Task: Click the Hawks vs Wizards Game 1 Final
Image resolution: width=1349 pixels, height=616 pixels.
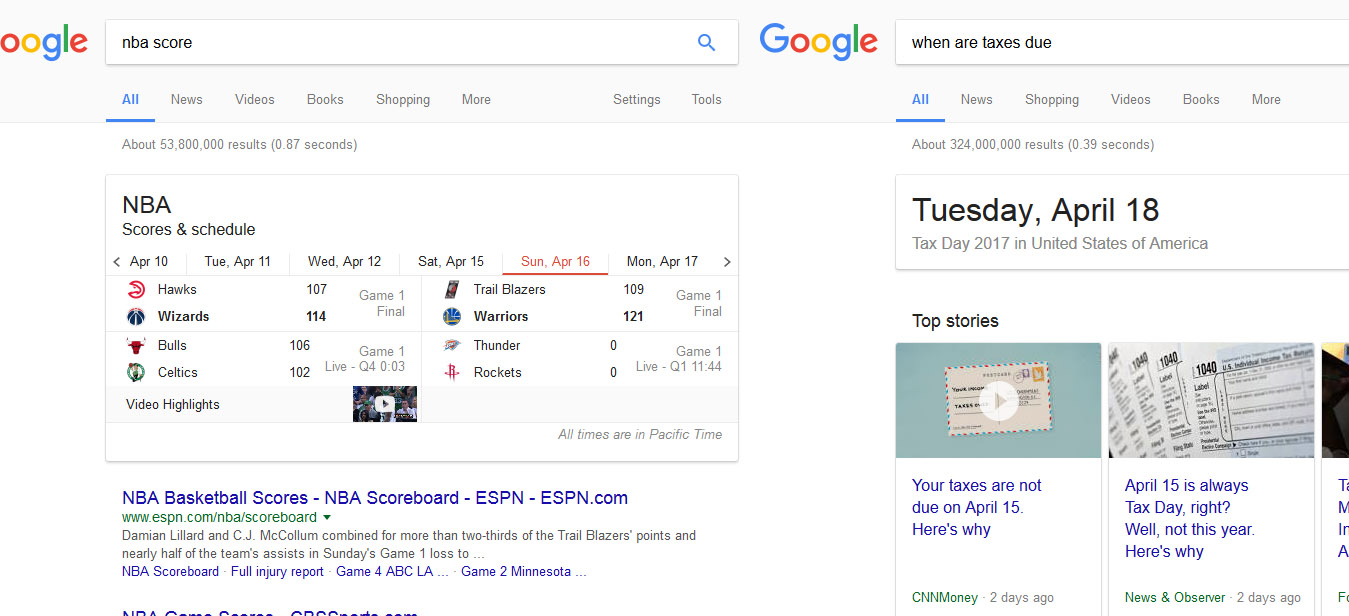Action: (382, 303)
